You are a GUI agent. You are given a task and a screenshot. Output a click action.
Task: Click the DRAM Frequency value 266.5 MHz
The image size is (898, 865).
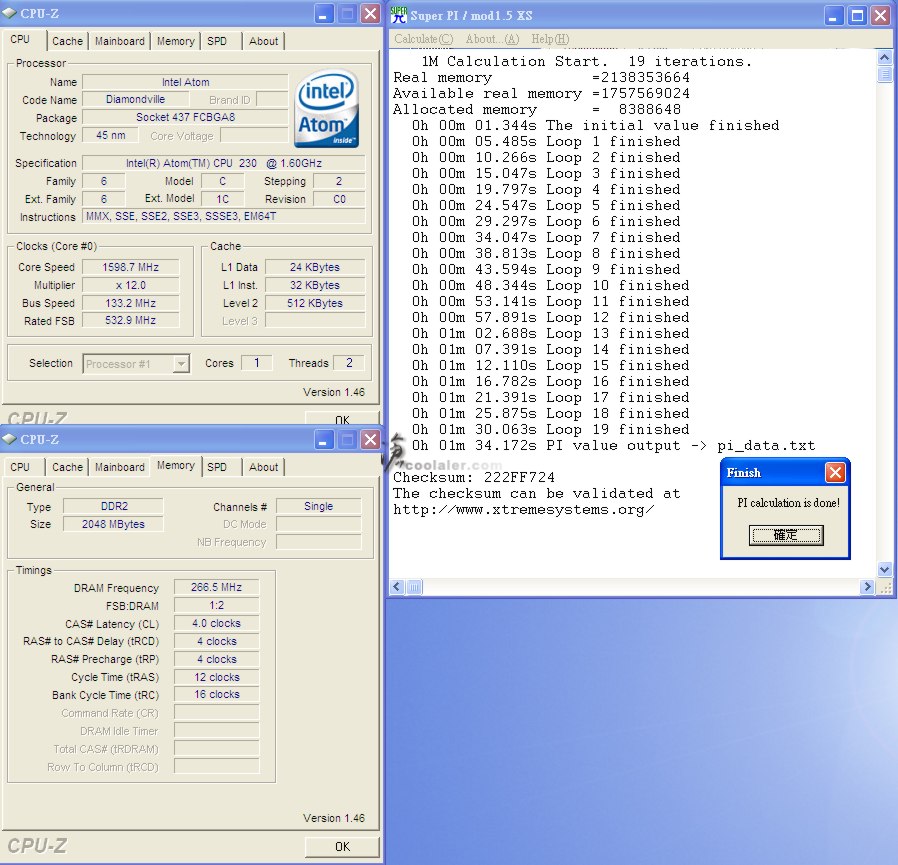click(x=216, y=587)
